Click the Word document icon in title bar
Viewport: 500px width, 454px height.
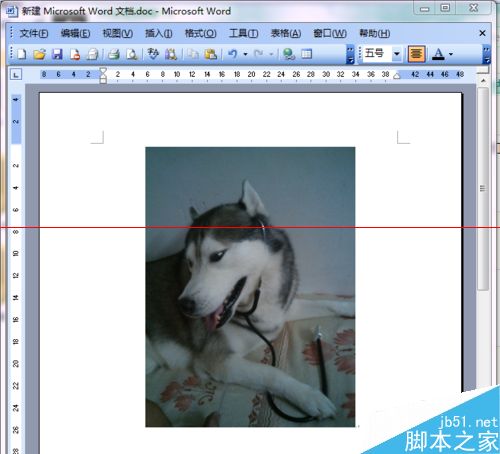click(11, 11)
